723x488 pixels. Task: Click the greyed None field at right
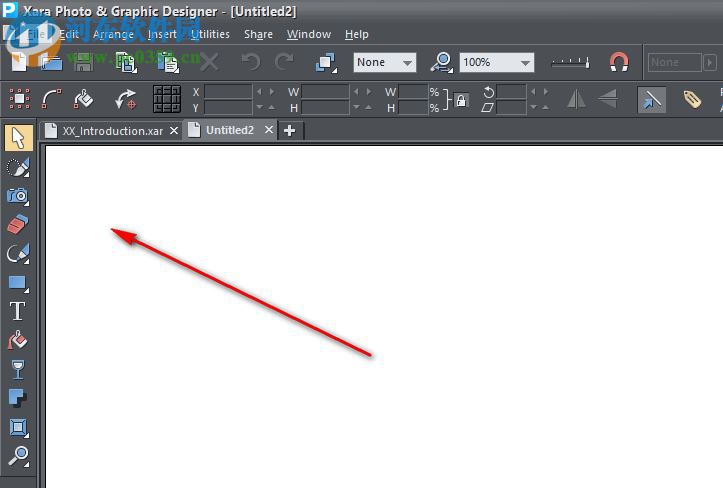click(x=675, y=62)
